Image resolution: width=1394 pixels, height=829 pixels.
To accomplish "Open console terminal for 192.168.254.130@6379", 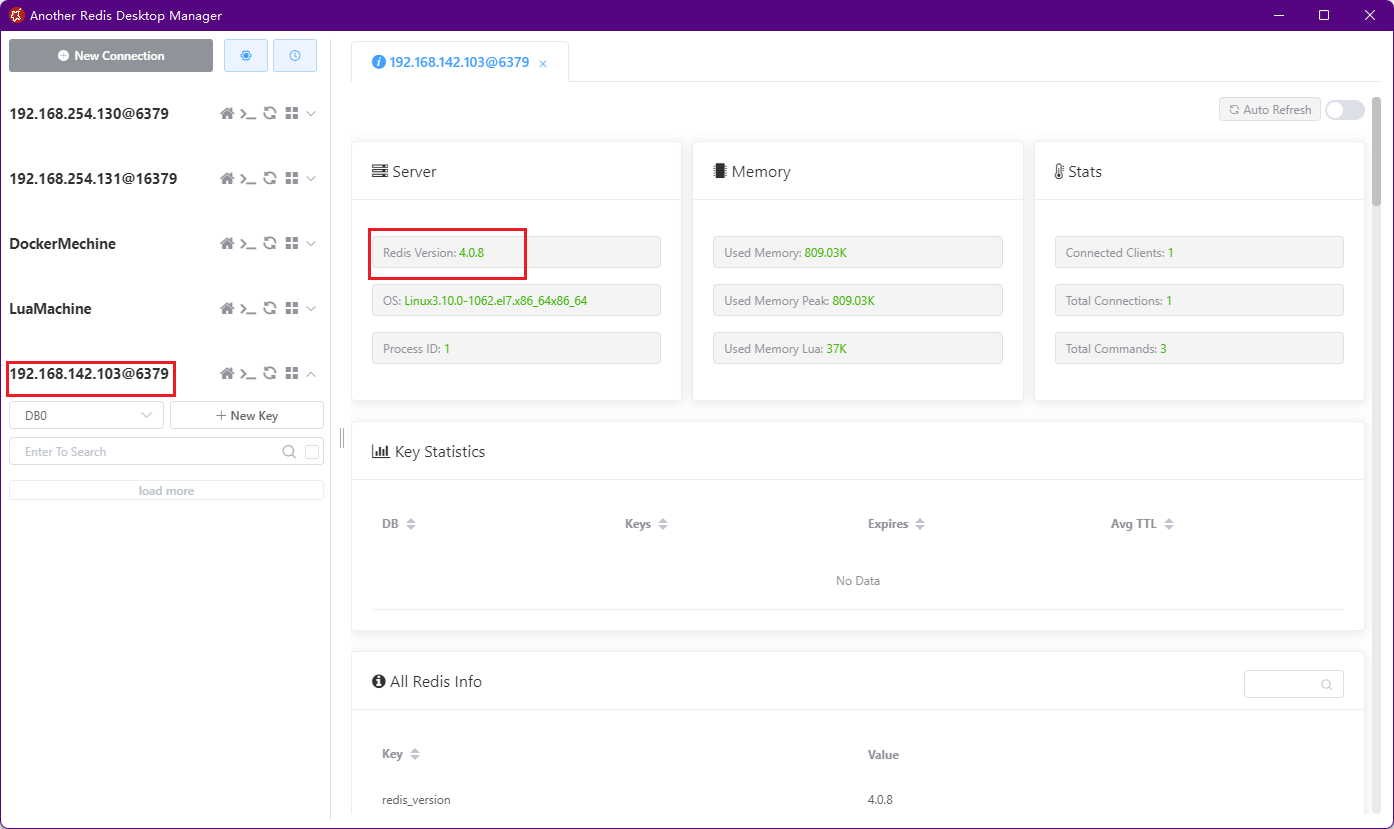I will tap(248, 114).
